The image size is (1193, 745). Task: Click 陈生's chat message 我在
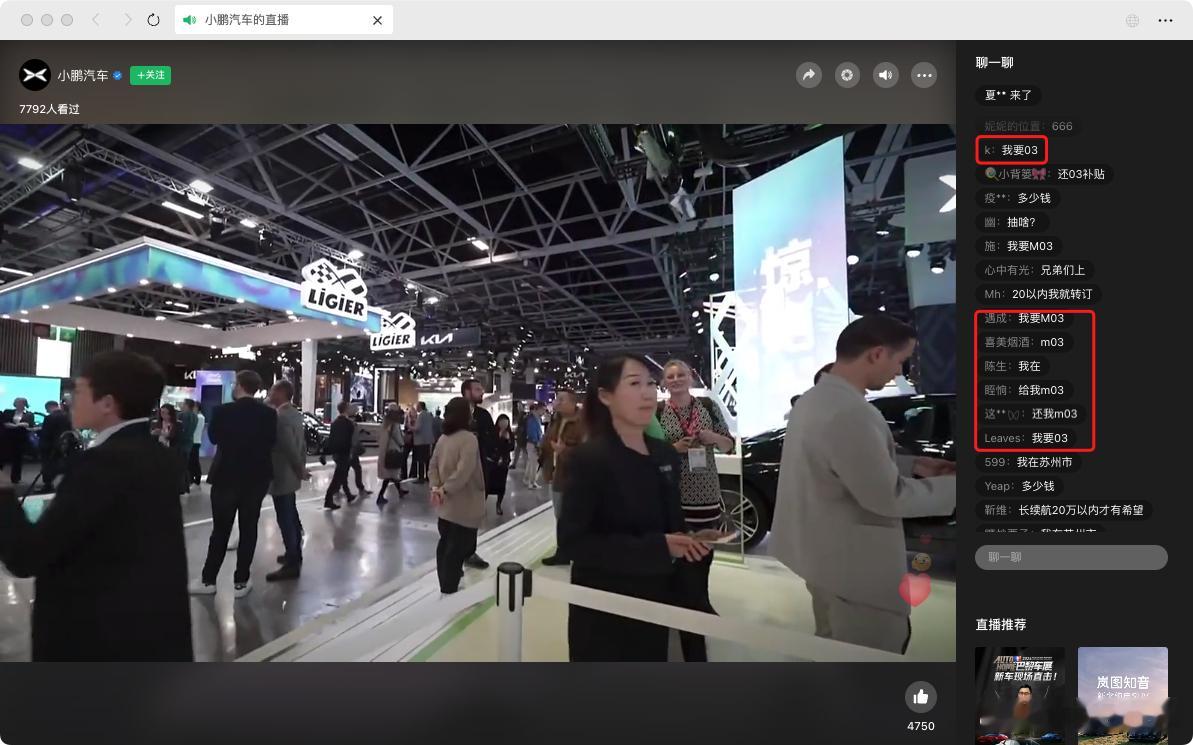point(1012,366)
